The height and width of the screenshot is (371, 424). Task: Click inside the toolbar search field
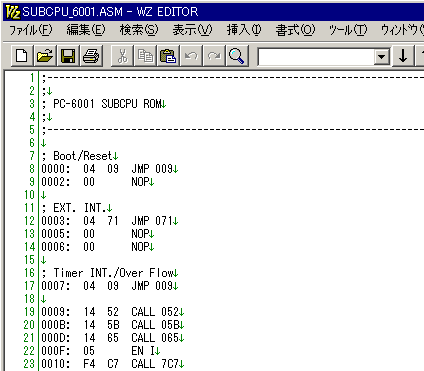[x=316, y=57]
